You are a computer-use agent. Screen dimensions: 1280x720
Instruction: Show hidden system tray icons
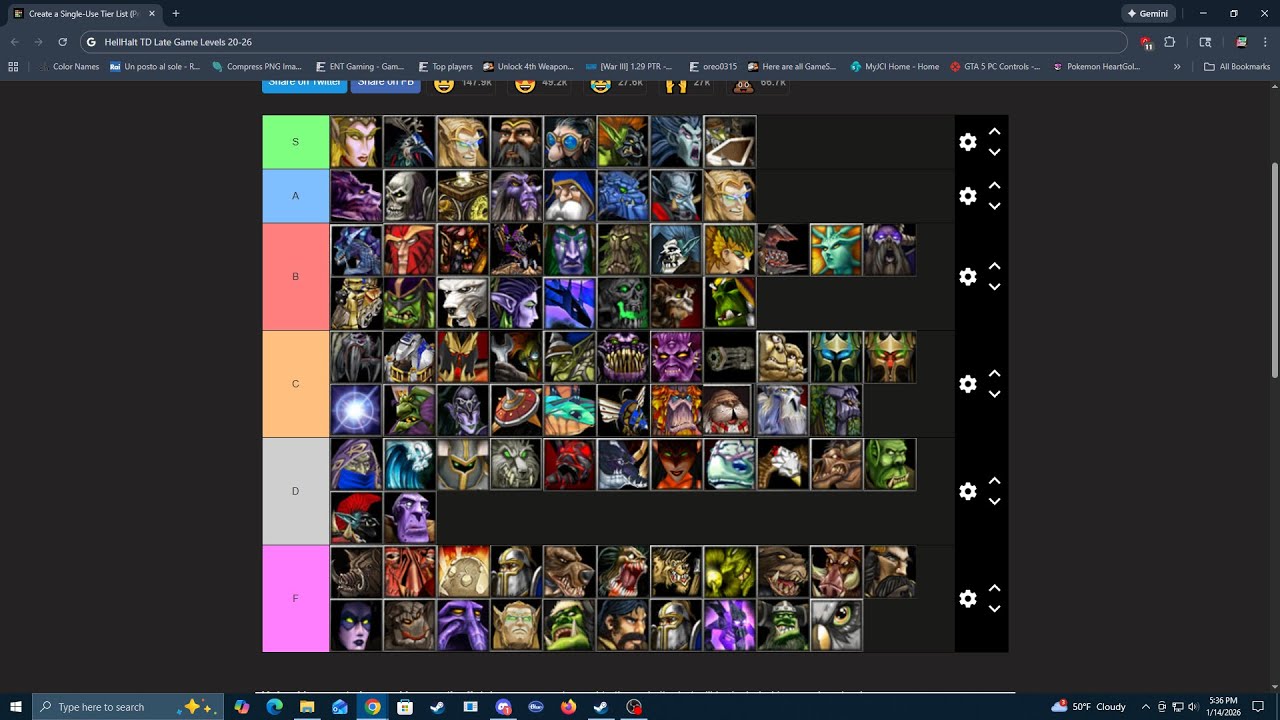tap(1146, 706)
